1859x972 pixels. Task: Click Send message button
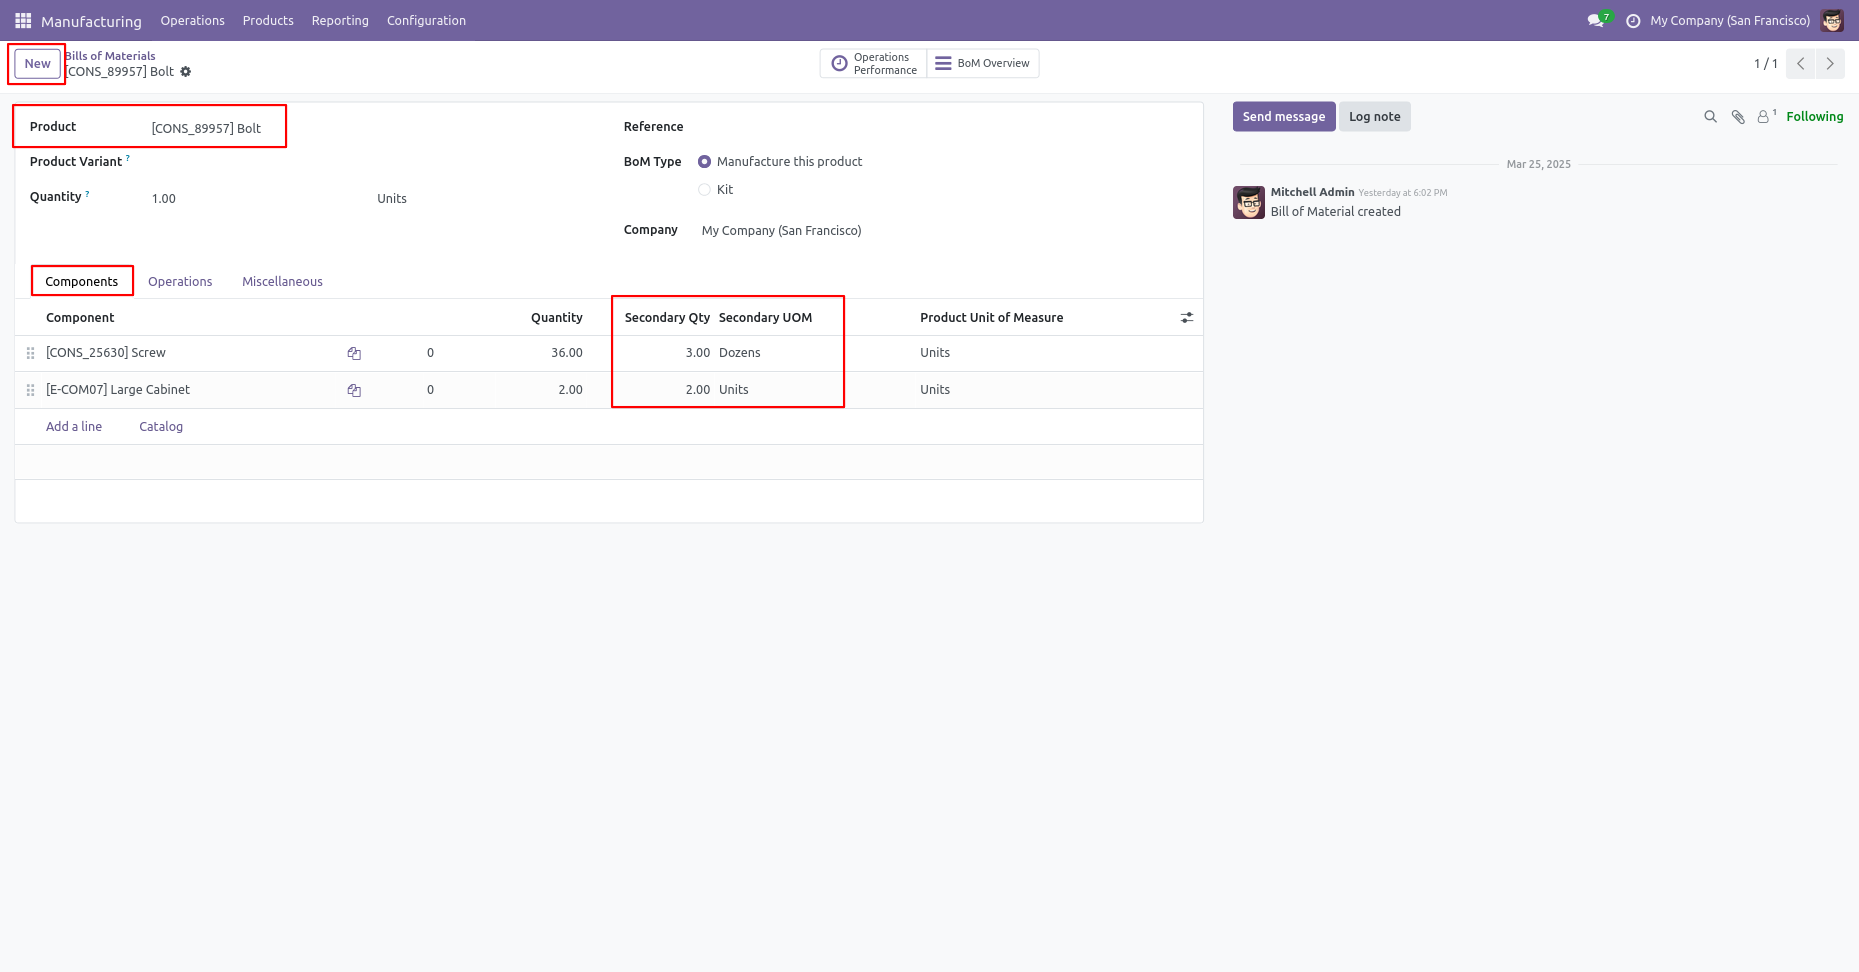click(1284, 117)
